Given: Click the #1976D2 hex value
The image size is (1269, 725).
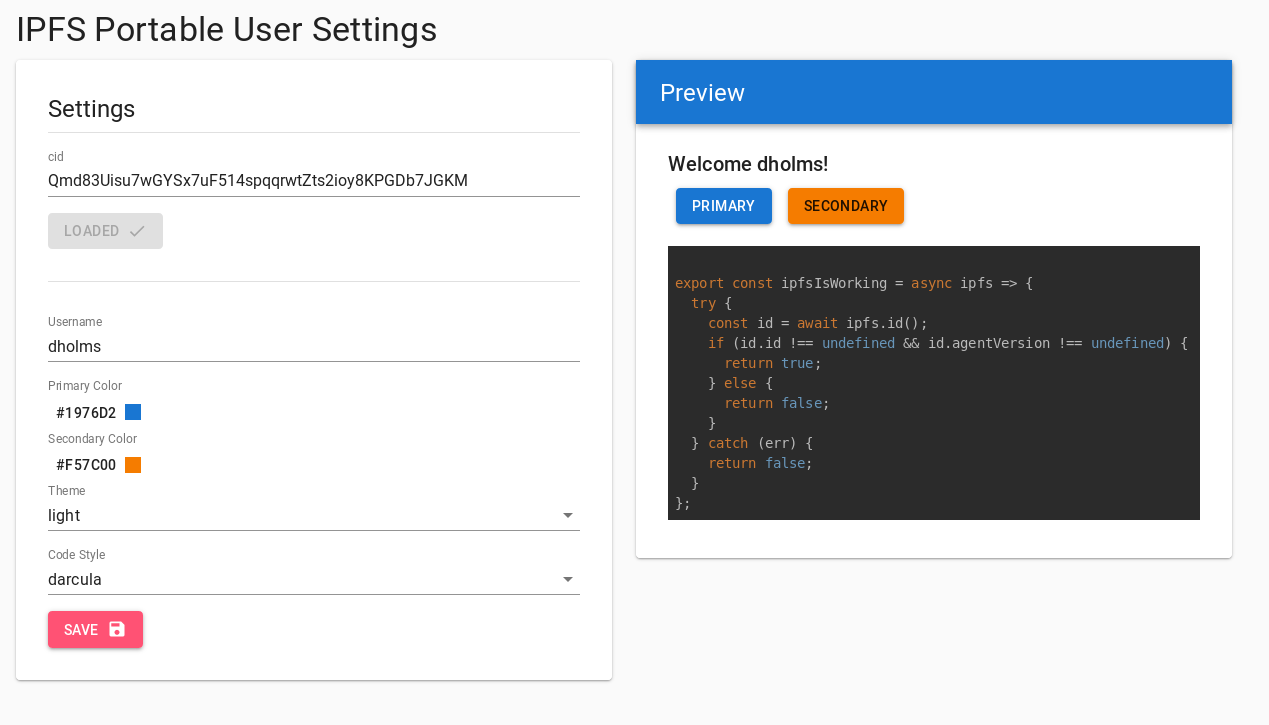Looking at the screenshot, I should pyautogui.click(x=86, y=413).
